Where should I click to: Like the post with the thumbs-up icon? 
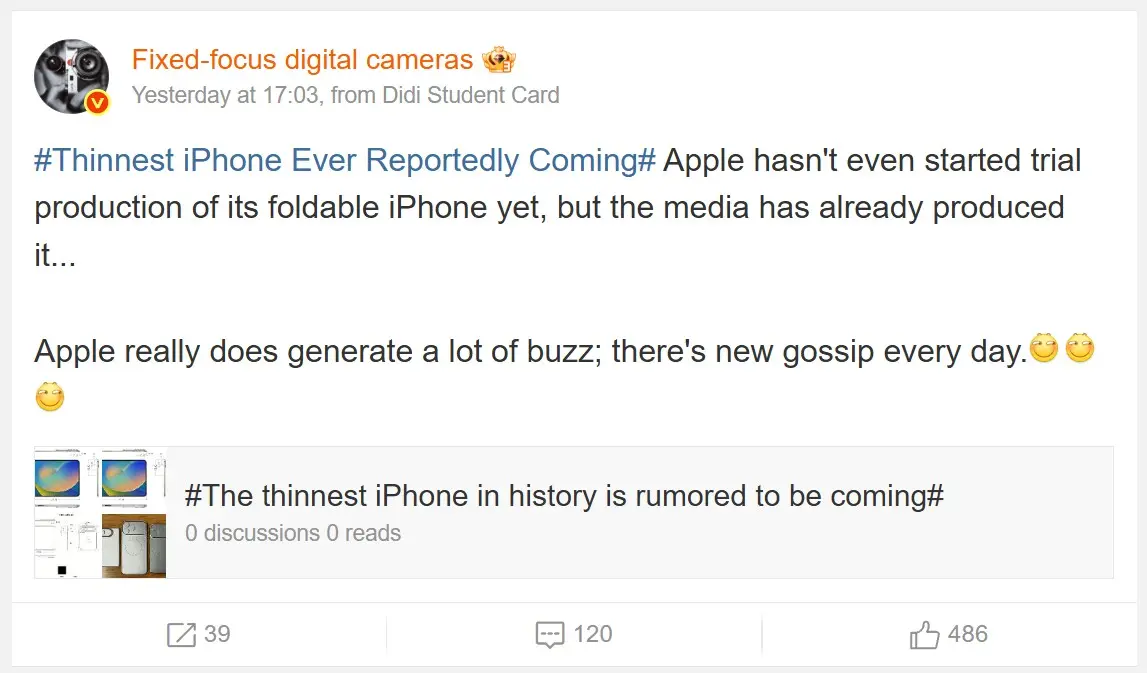click(924, 635)
